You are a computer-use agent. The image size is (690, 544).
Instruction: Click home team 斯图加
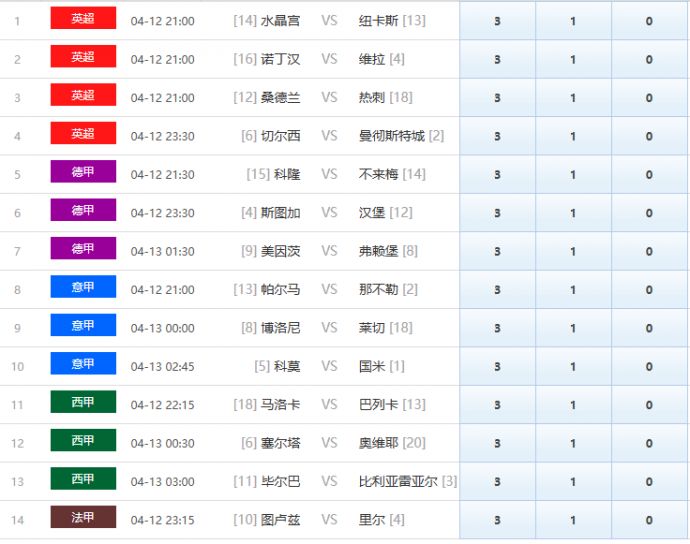click(280, 213)
